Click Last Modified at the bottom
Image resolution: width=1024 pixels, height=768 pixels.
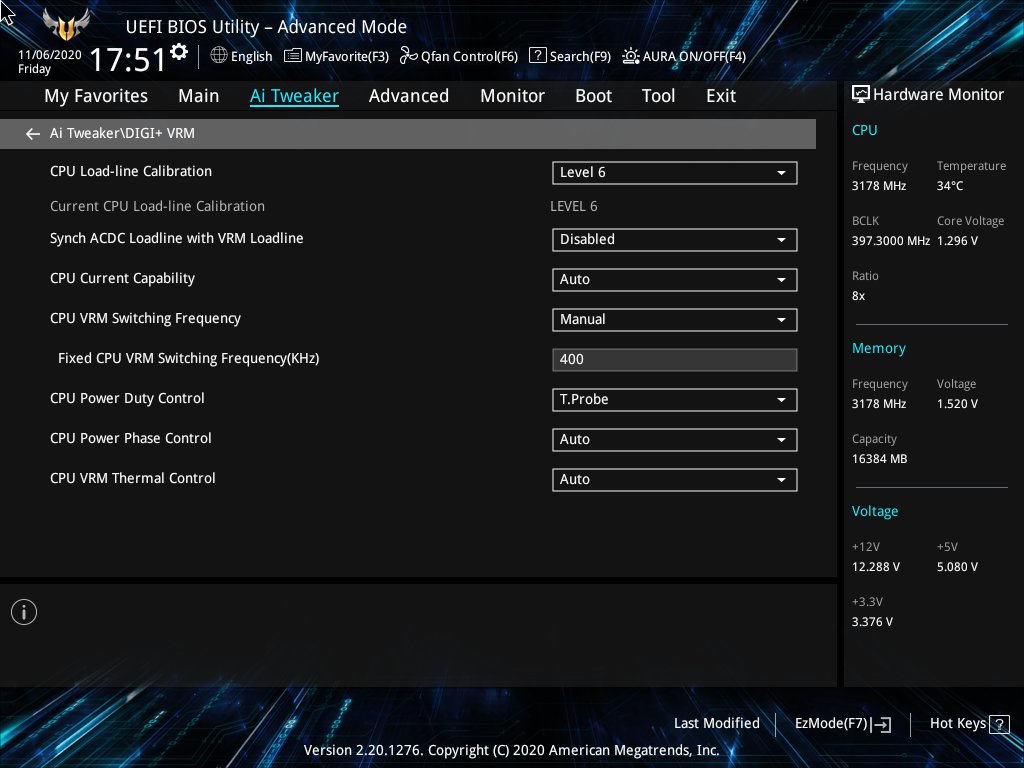(716, 724)
